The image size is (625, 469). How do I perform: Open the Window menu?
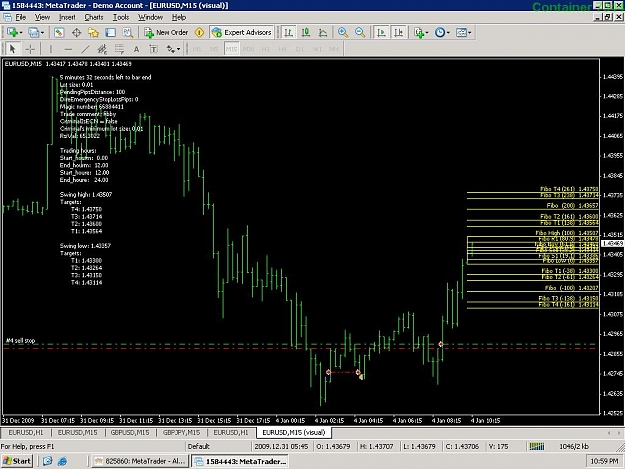pos(150,17)
